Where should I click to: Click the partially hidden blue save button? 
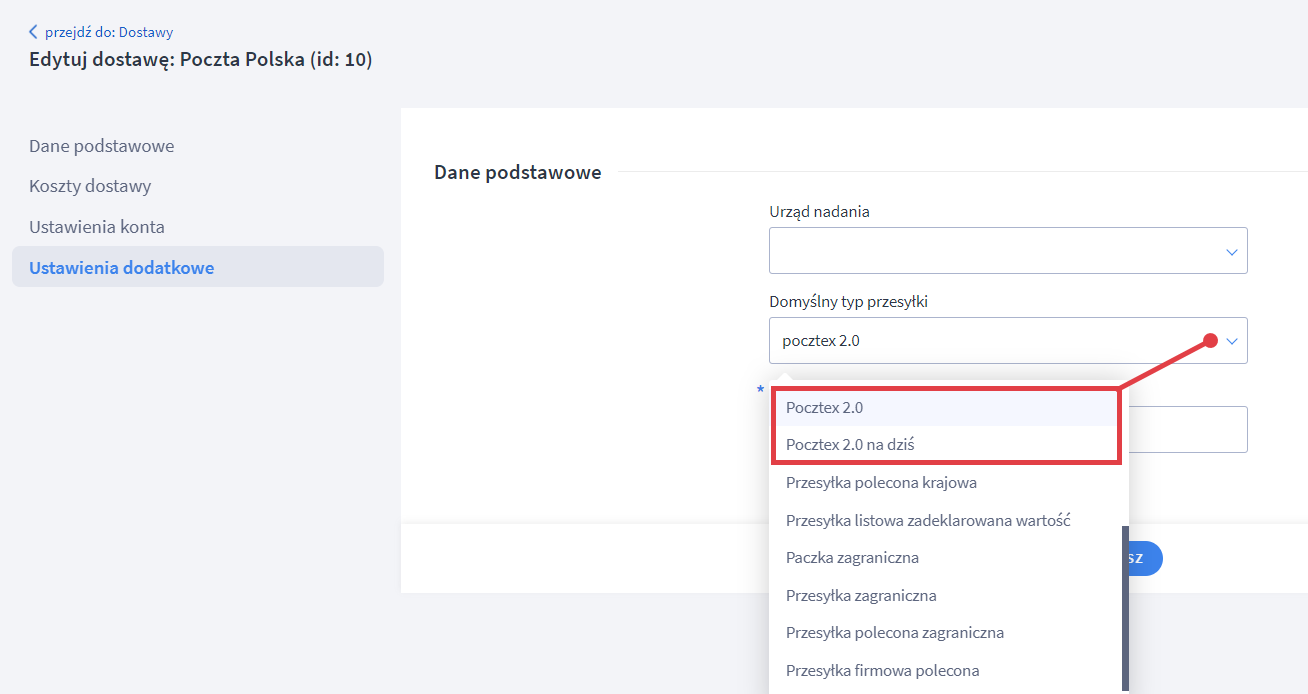pos(1146,558)
